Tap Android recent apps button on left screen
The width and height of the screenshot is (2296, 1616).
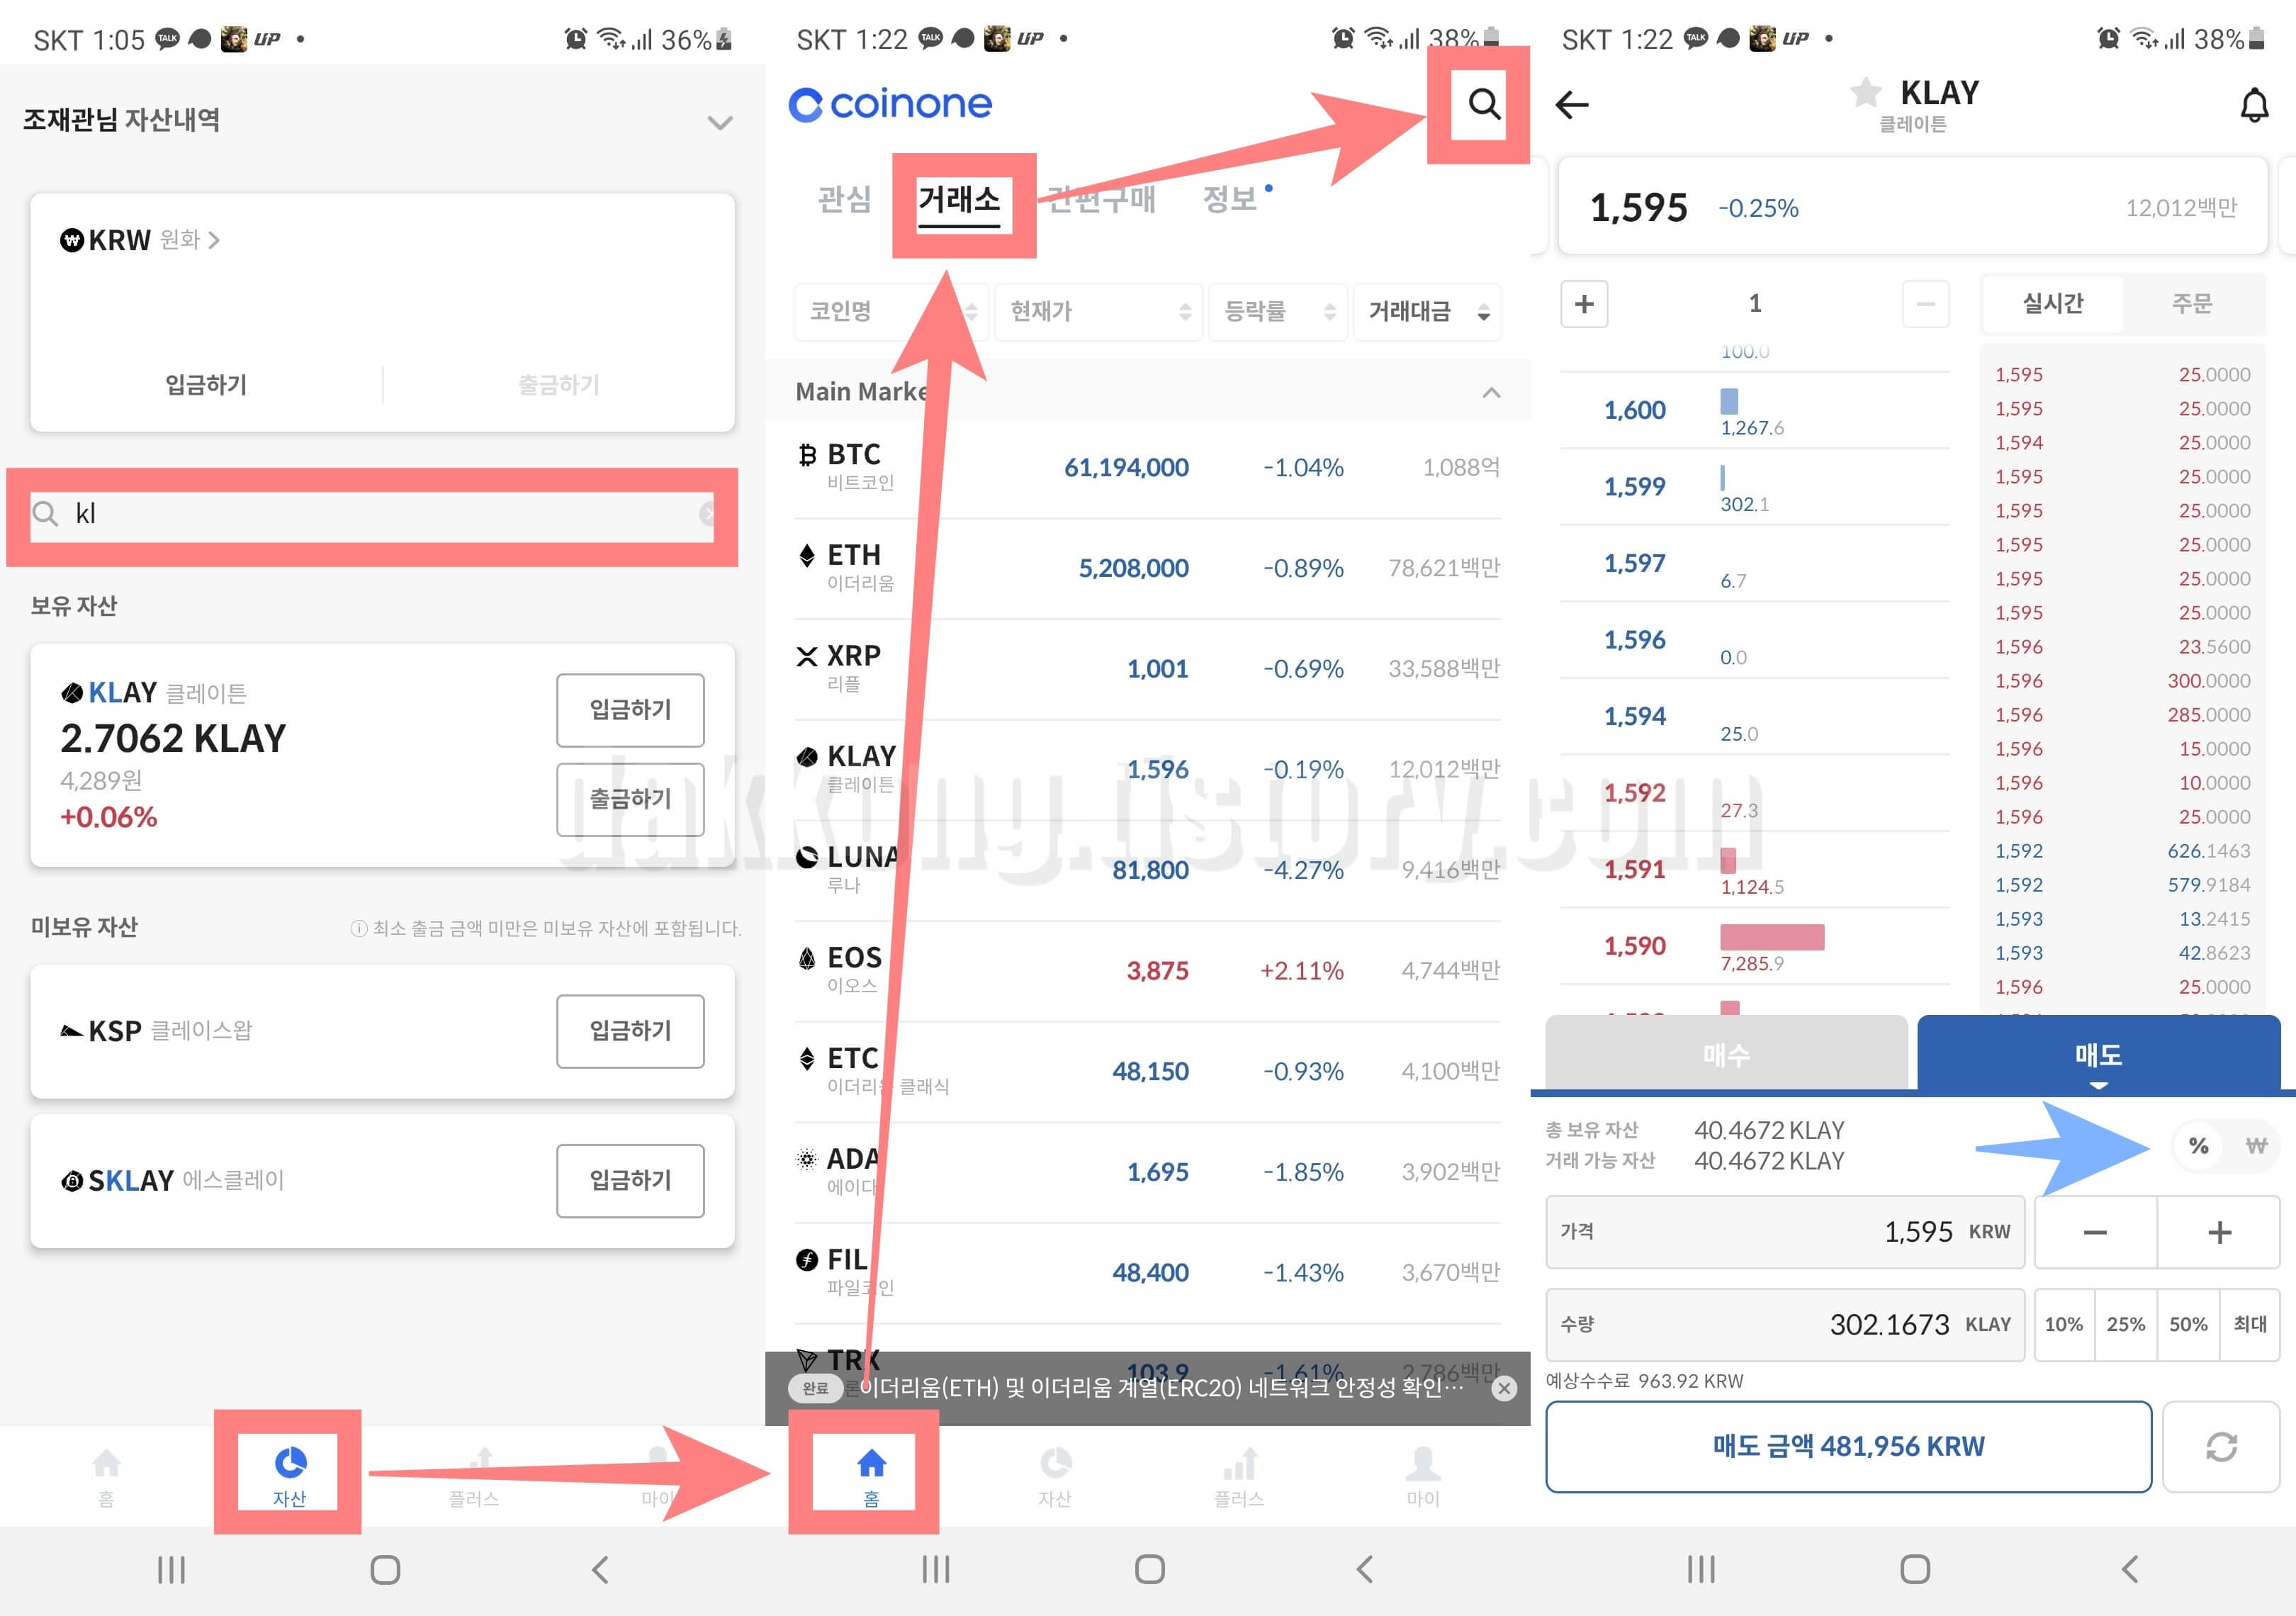tap(172, 1569)
